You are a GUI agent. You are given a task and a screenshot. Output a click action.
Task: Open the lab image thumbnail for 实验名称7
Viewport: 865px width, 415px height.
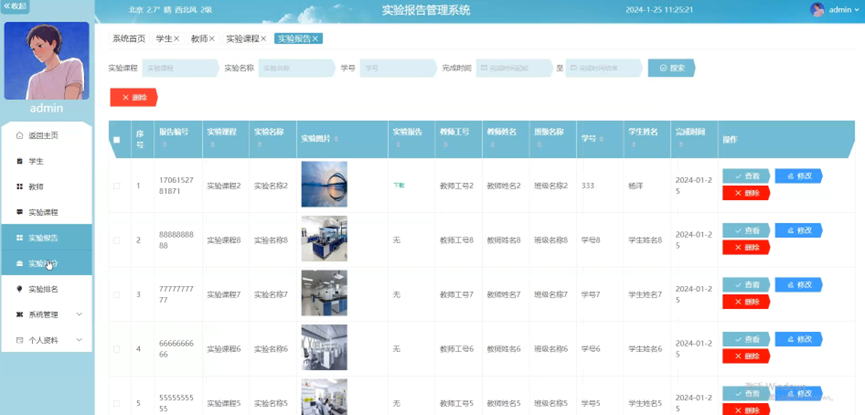(324, 293)
